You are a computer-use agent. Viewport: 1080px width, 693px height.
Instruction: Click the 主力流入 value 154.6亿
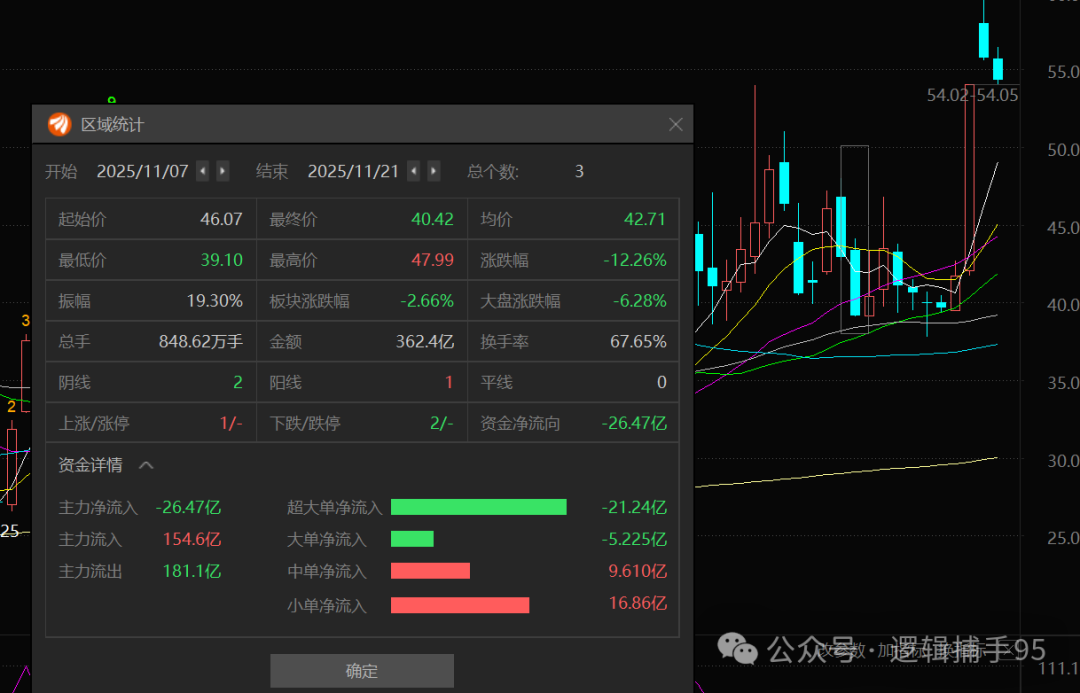pyautogui.click(x=192, y=539)
